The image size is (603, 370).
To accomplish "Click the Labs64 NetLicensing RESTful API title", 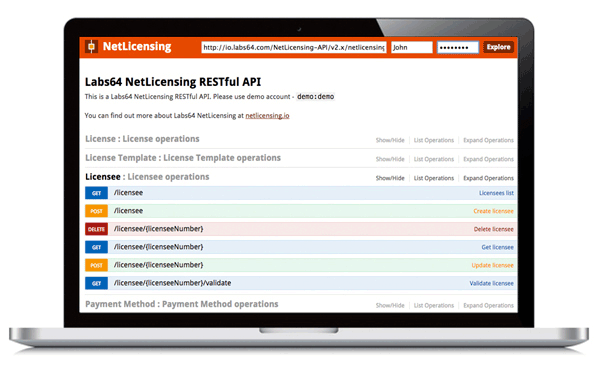I will point(173,82).
